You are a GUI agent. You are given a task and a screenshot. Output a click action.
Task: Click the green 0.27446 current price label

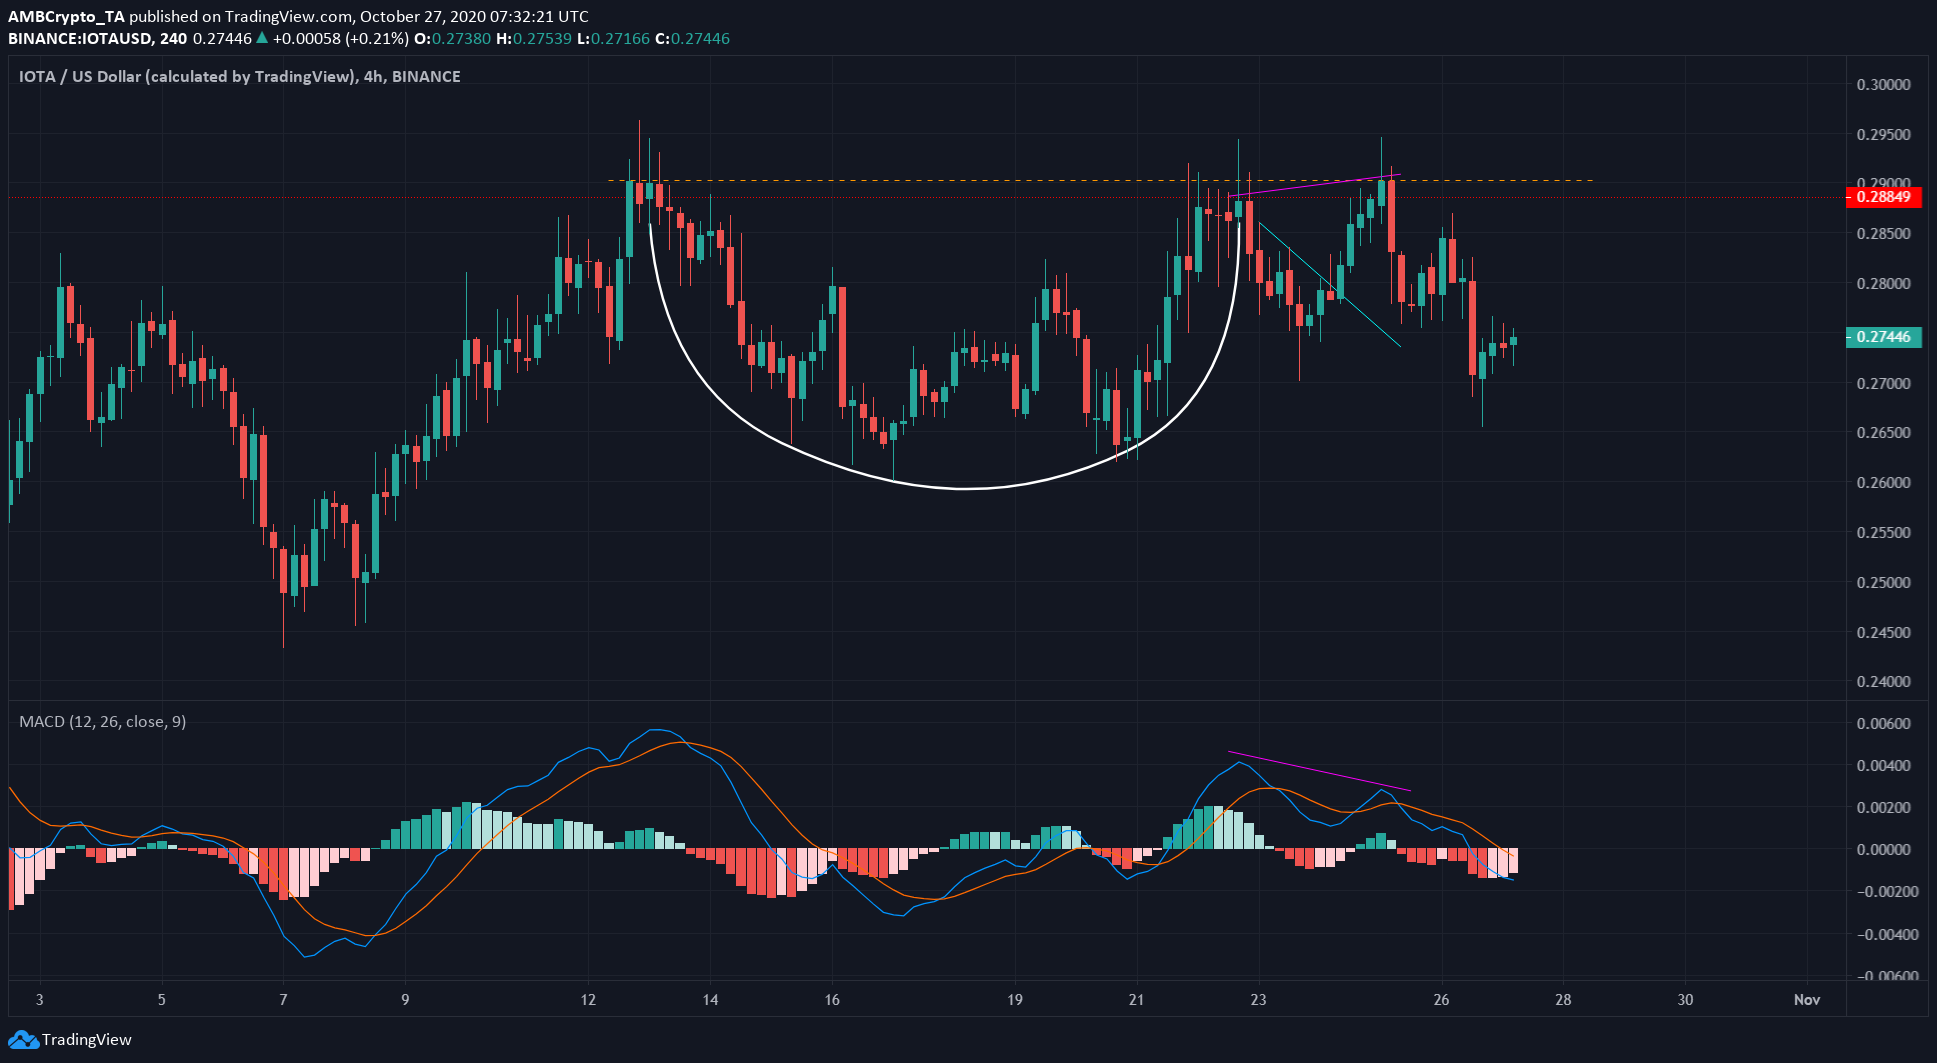(x=1883, y=337)
